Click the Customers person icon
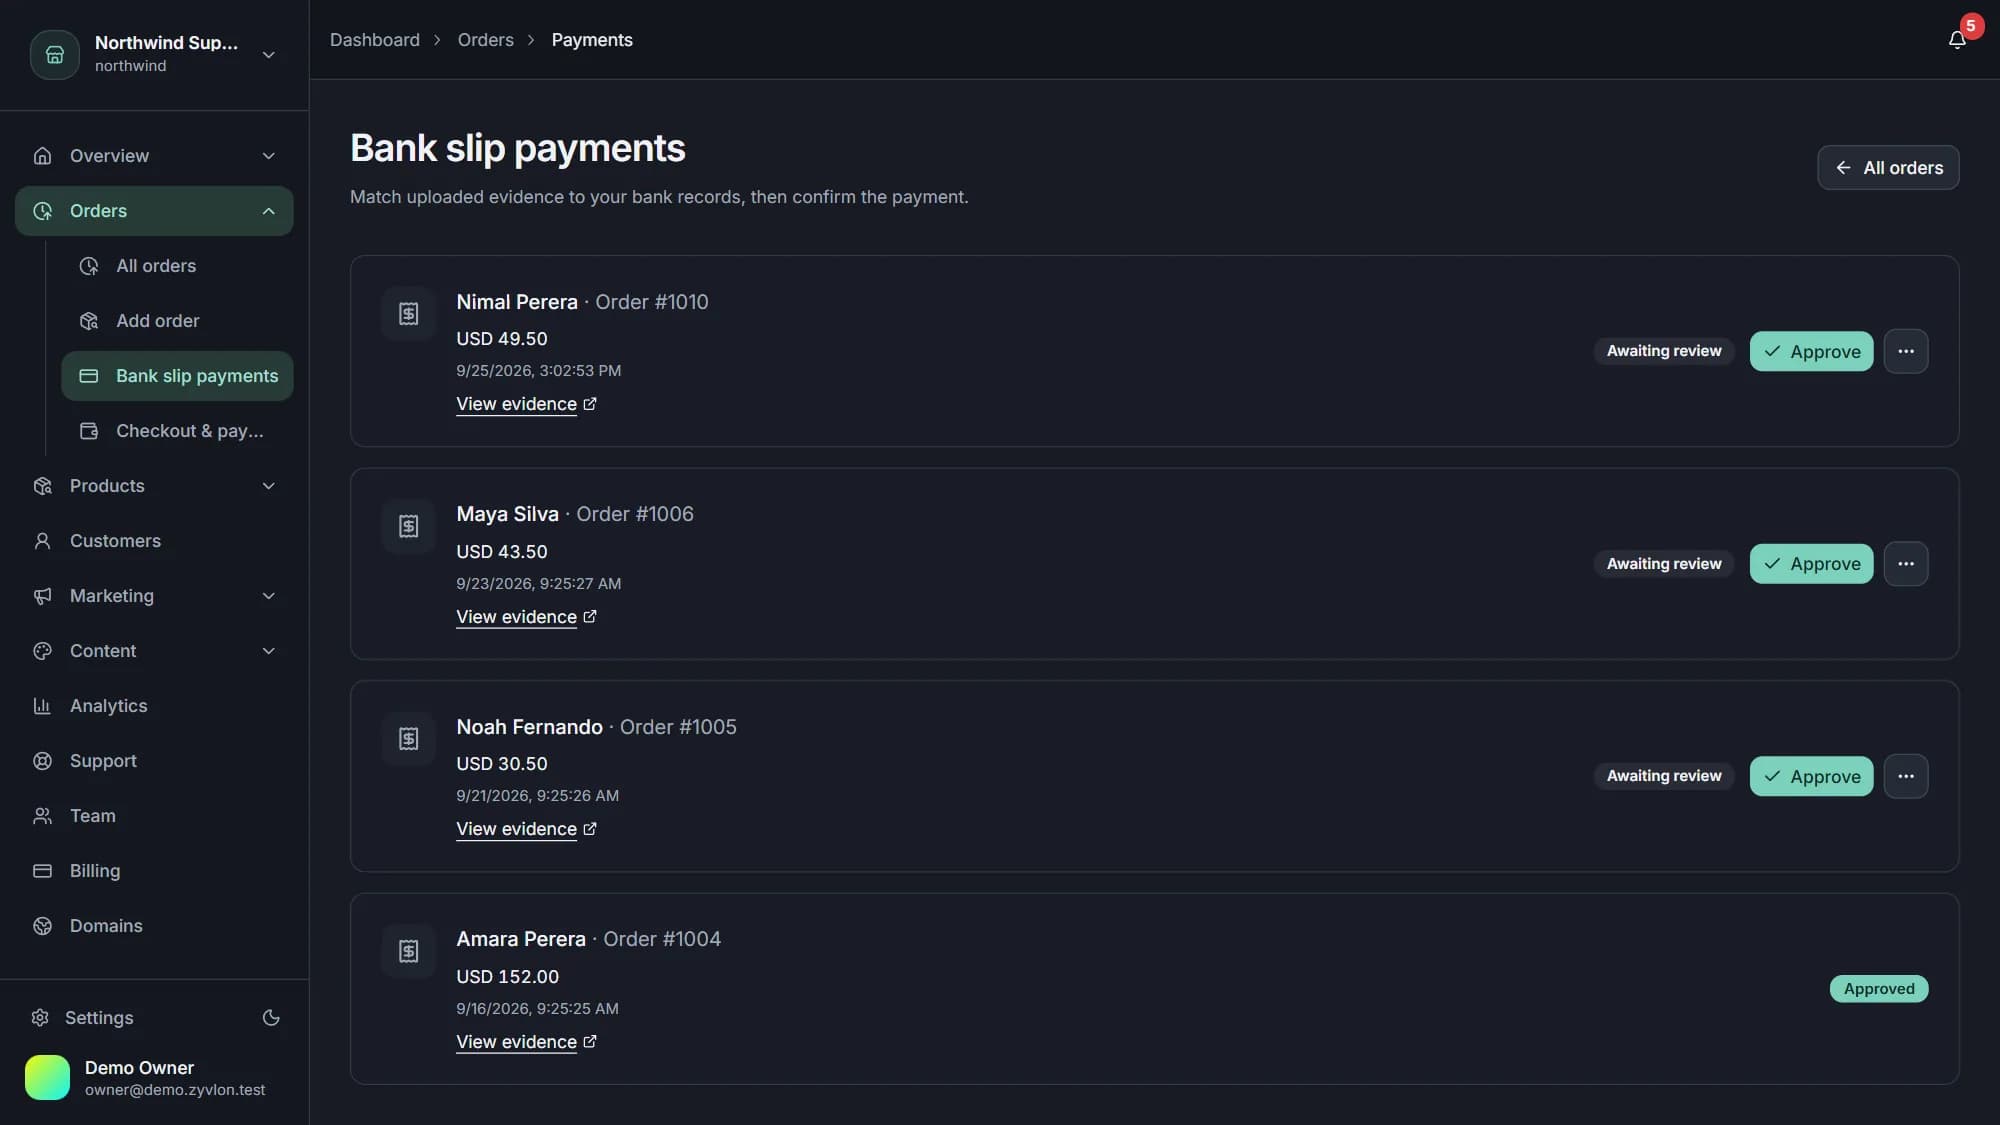Screen dimensions: 2000x1125 pos(42,541)
